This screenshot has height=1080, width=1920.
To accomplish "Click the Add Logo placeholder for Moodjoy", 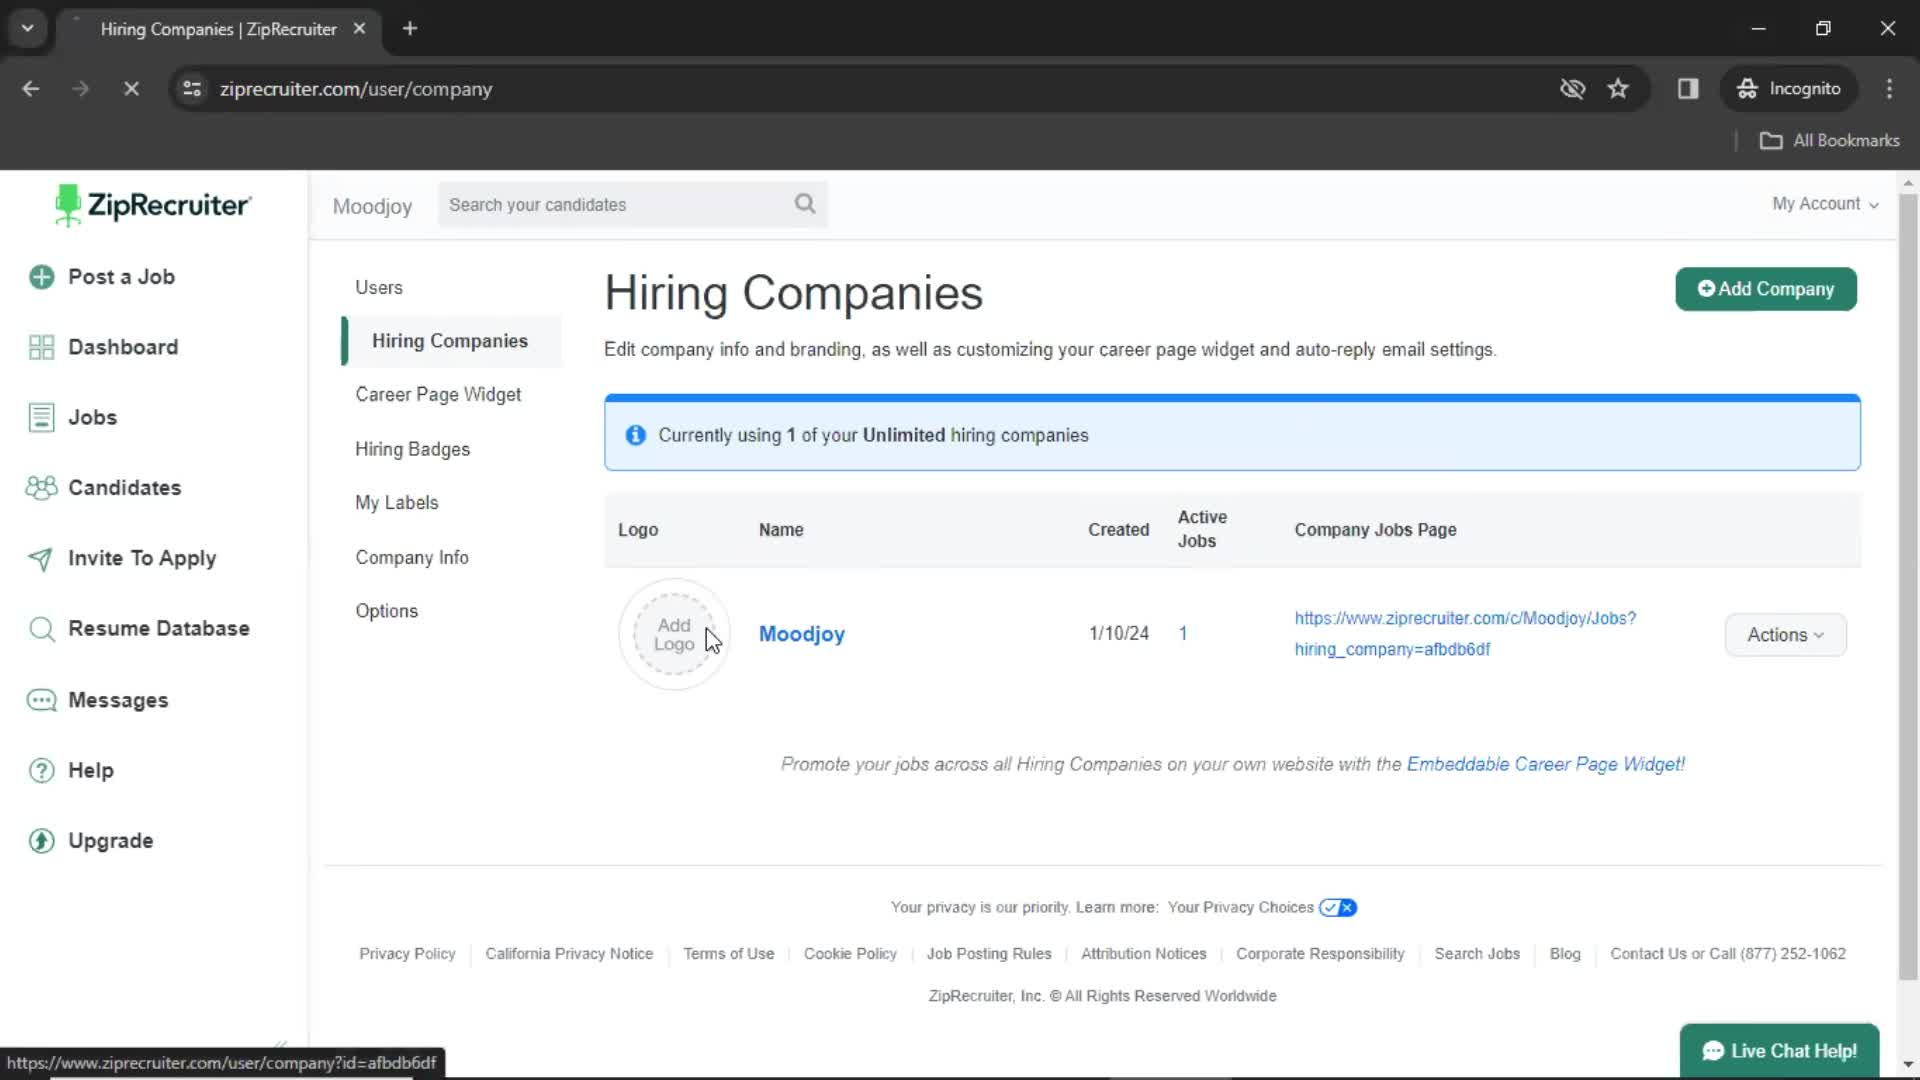I will [x=674, y=634].
